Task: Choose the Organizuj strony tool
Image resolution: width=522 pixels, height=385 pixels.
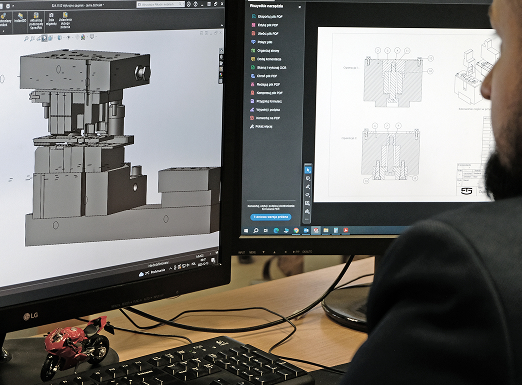Action: pyautogui.click(x=265, y=51)
